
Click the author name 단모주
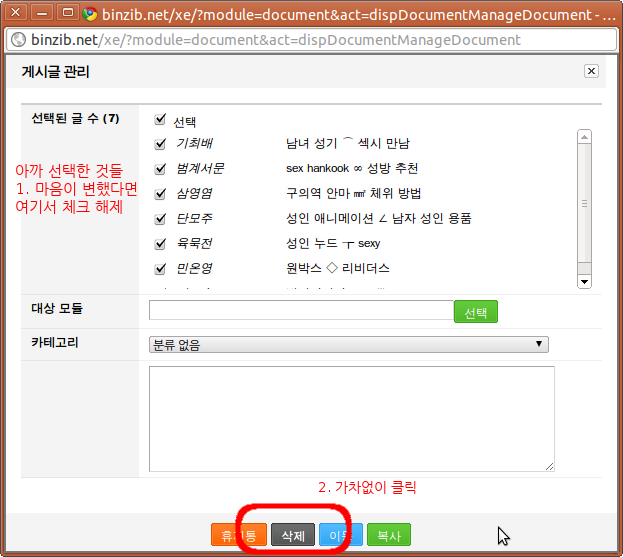(x=194, y=218)
